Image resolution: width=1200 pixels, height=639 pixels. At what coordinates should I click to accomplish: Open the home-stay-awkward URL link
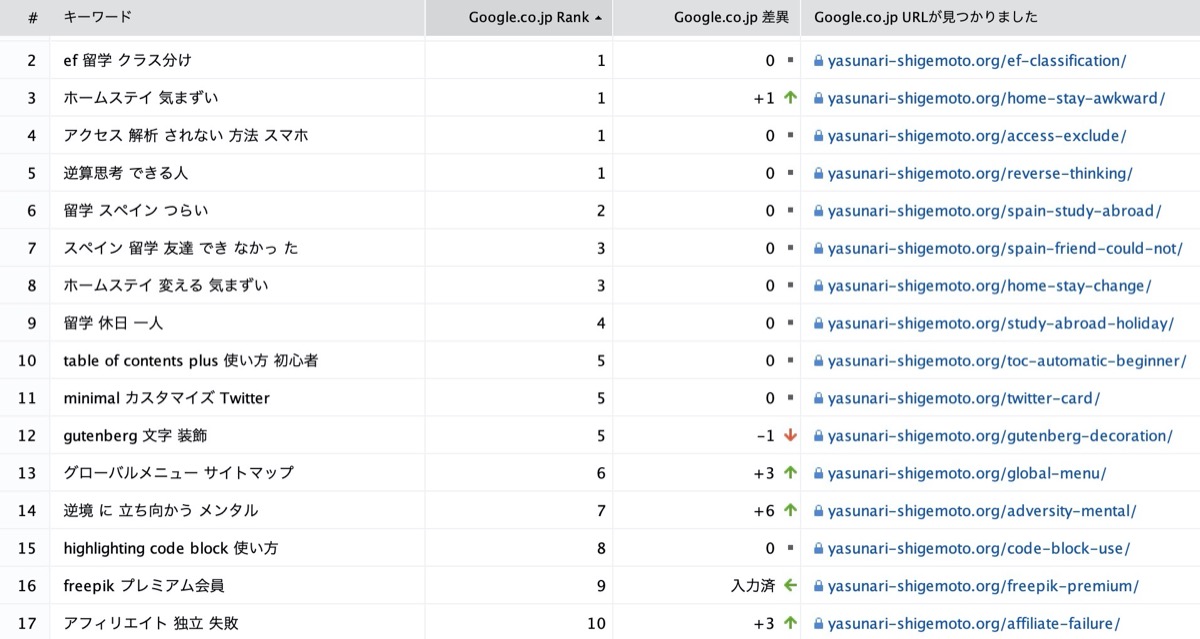coord(996,98)
